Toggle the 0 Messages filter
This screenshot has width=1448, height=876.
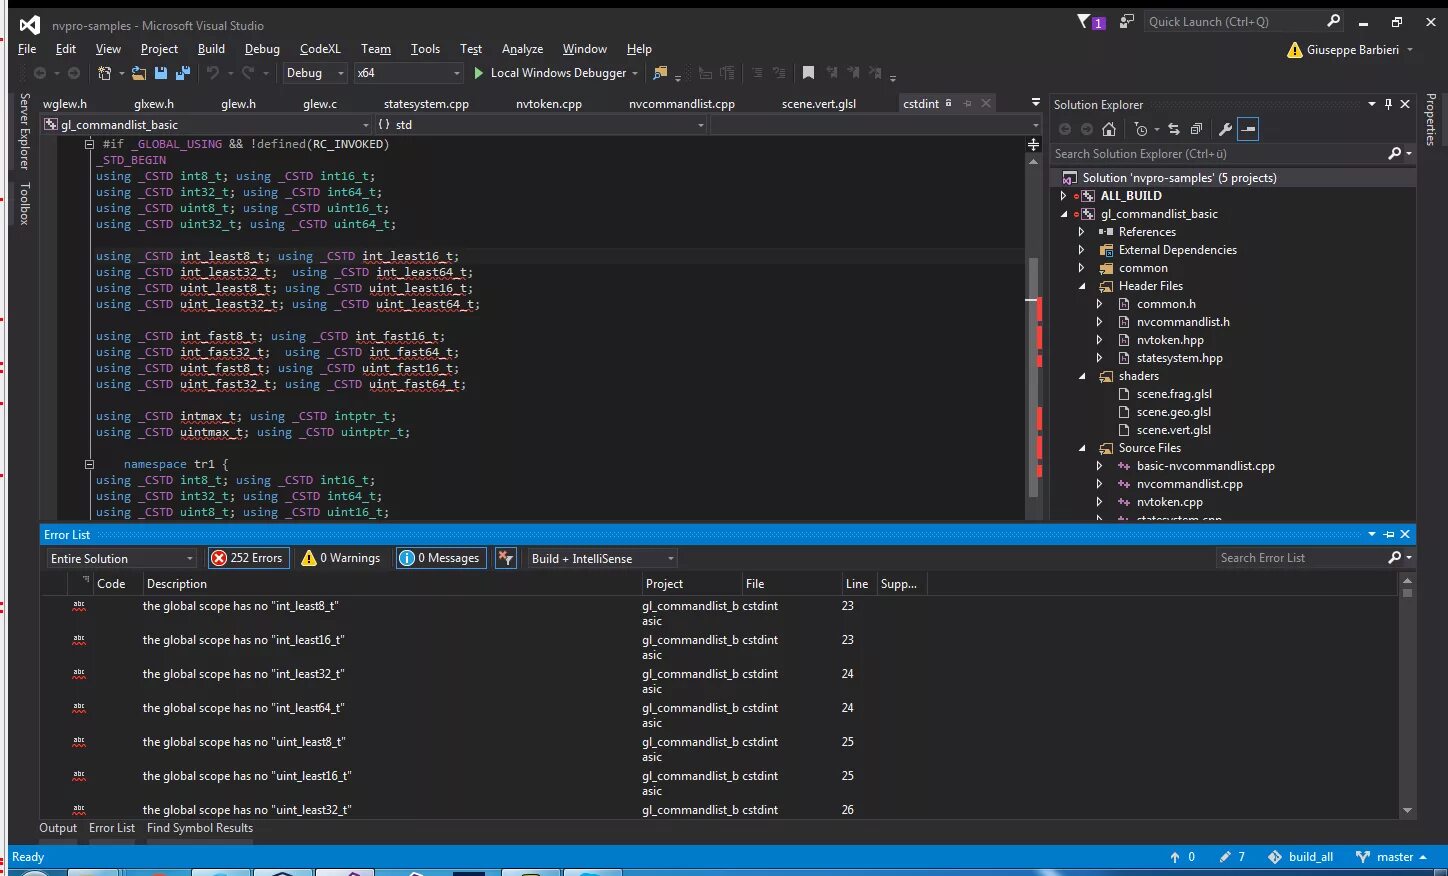pos(440,558)
